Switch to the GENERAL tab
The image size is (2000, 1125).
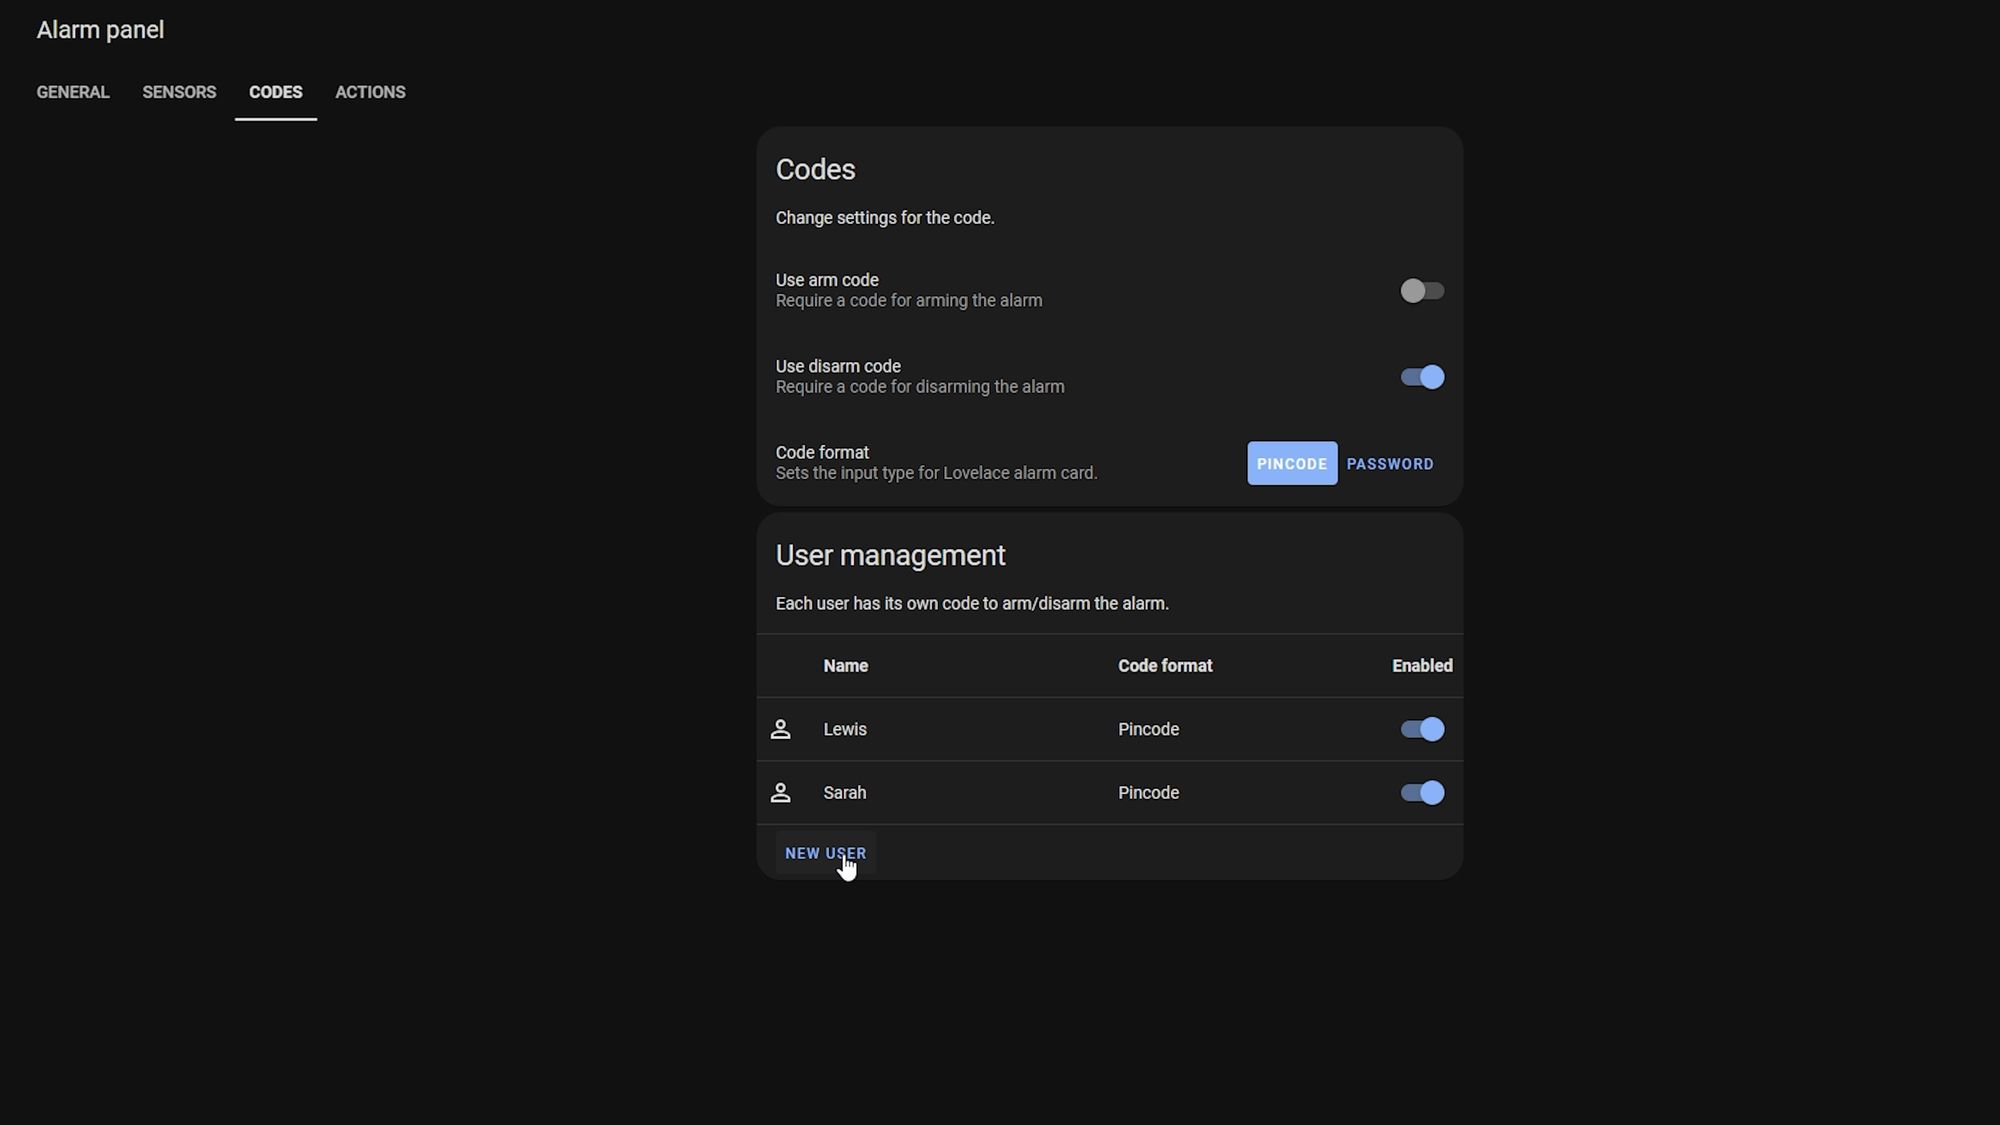point(73,92)
